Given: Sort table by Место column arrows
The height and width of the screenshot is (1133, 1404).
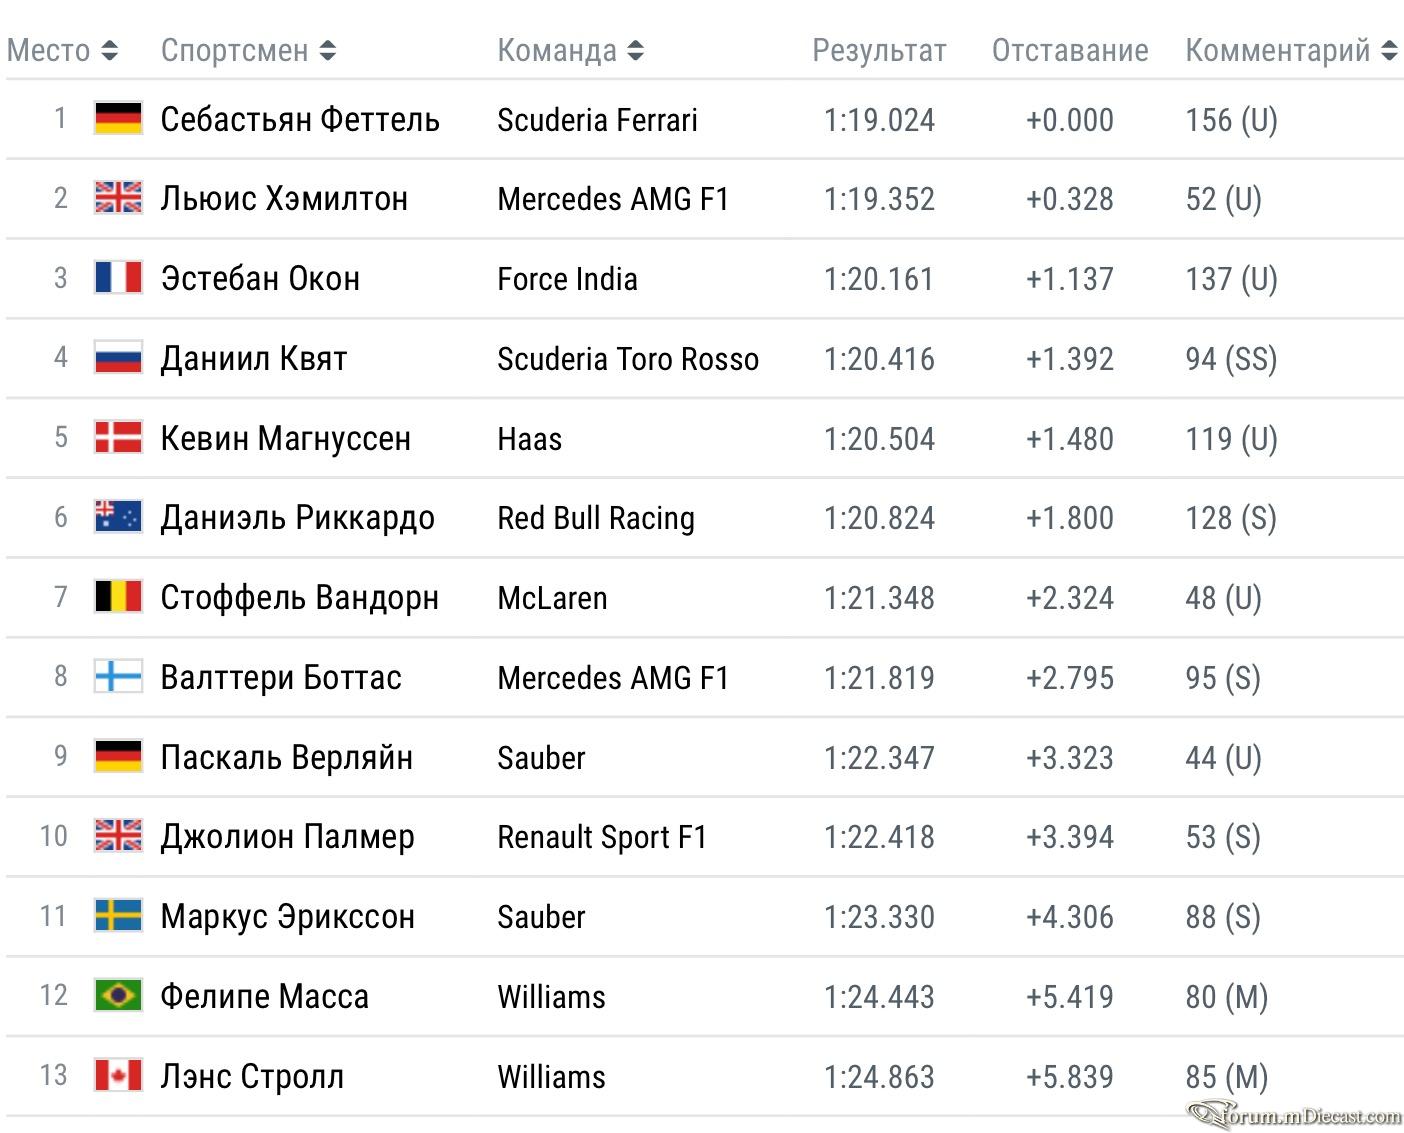Looking at the screenshot, I should (110, 50).
